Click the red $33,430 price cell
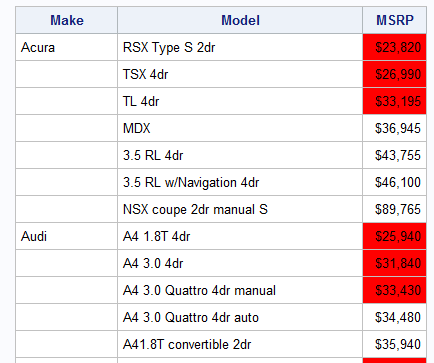Viewport: 434px width, 363px height. (x=395, y=290)
